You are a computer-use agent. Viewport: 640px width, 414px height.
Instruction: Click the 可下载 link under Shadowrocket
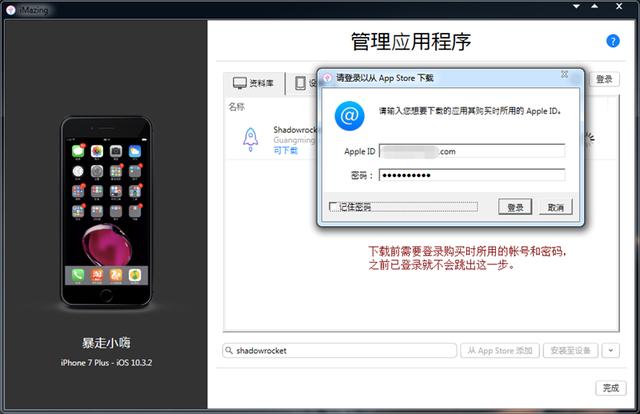(285, 150)
